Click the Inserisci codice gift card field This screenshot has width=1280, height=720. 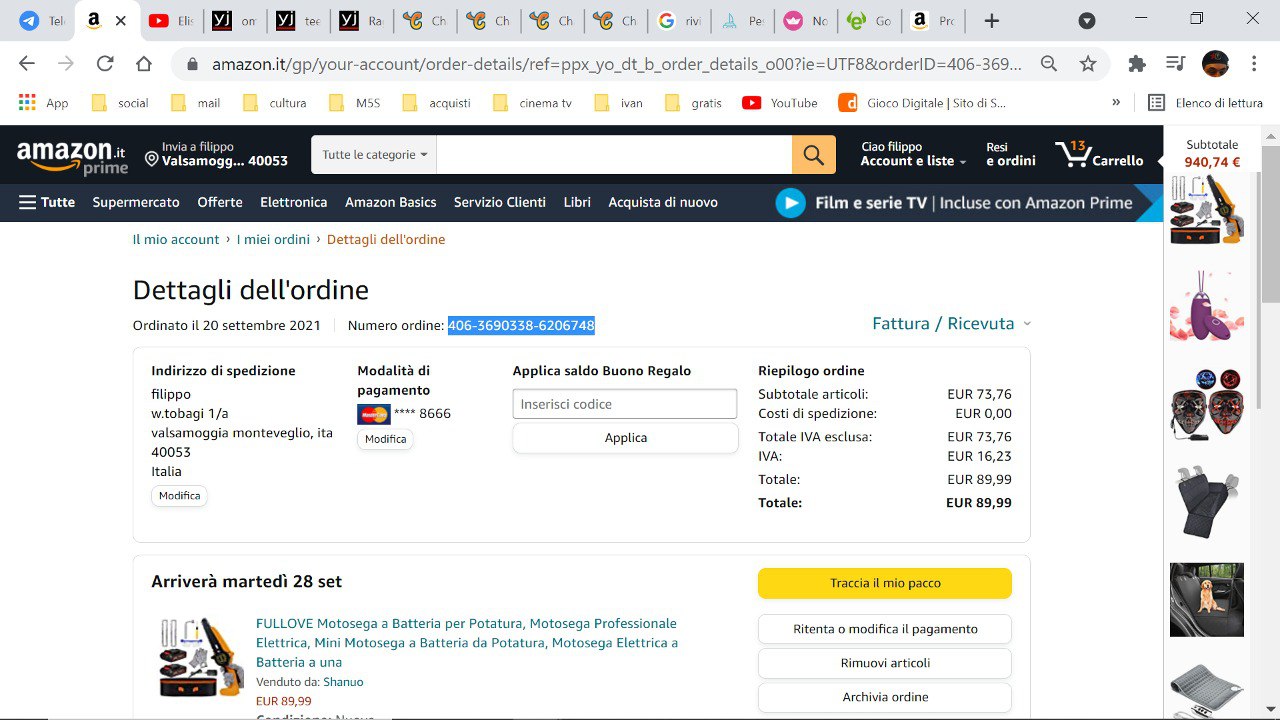pos(624,404)
